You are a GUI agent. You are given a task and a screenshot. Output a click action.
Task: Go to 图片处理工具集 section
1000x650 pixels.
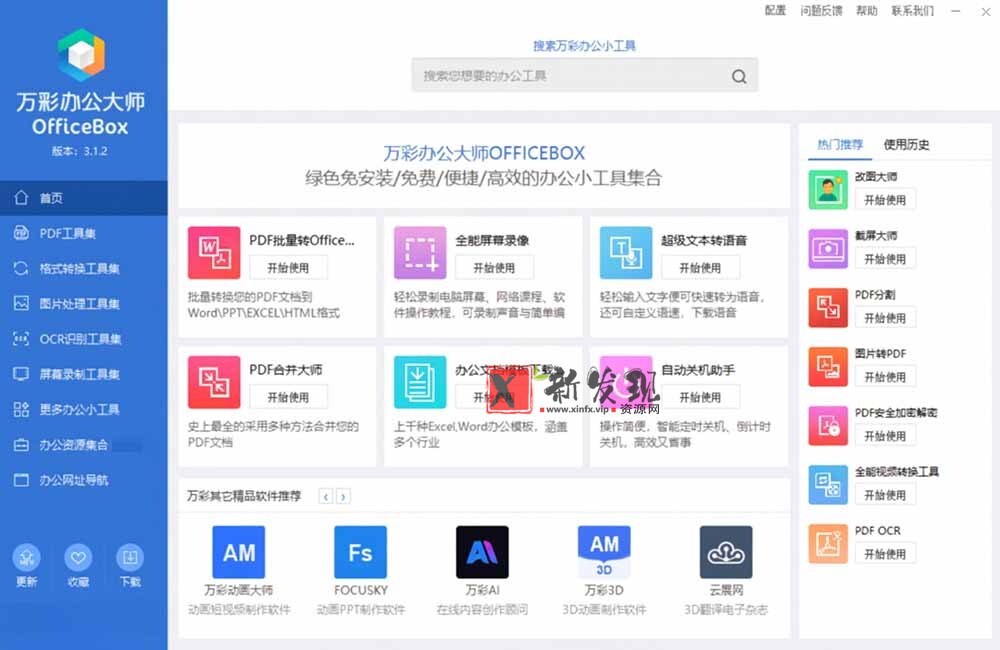tap(84, 304)
